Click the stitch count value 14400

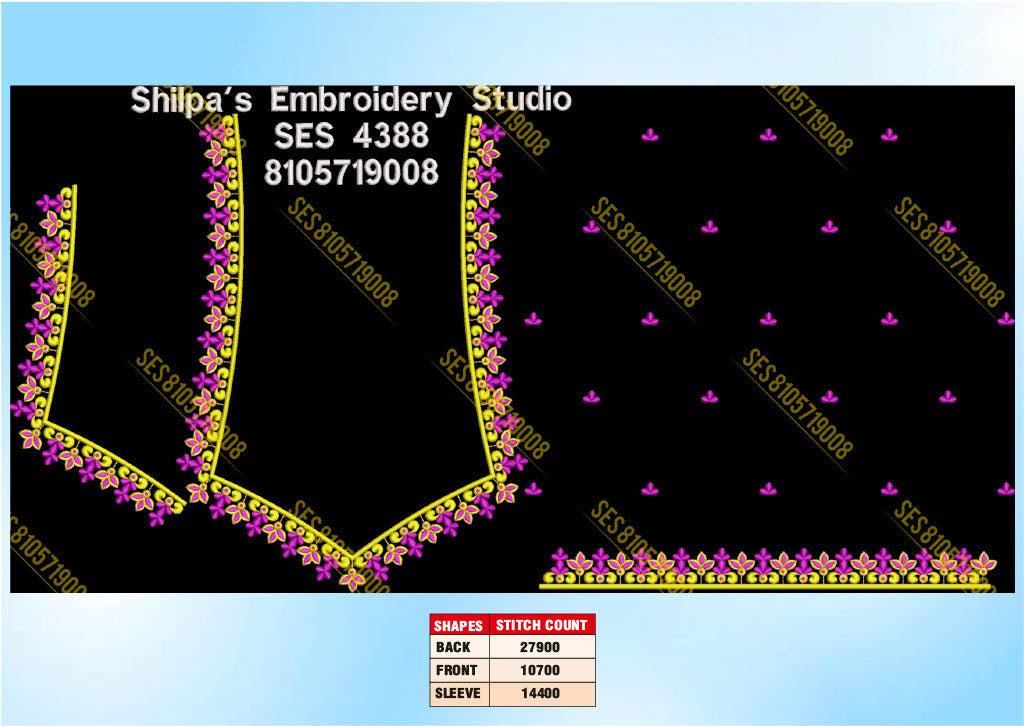(540, 693)
